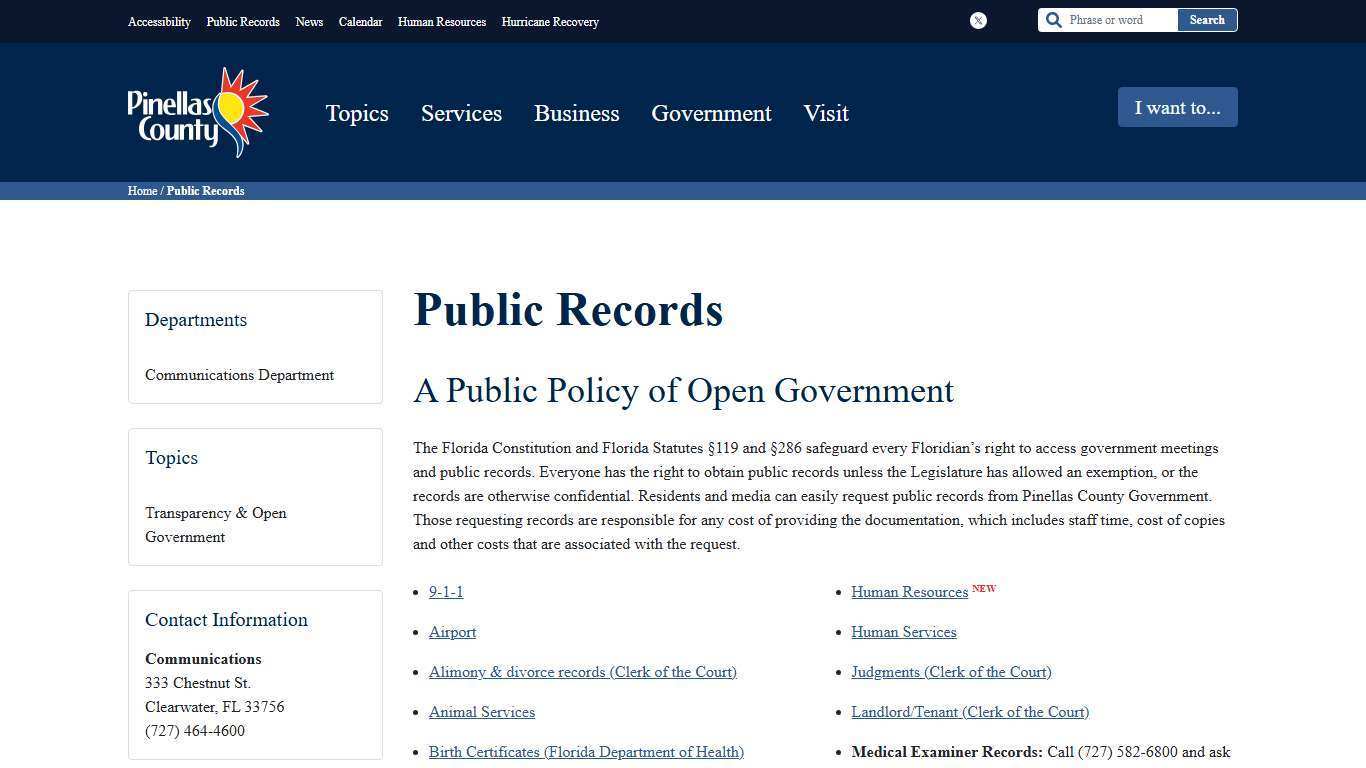Open Animal Services records
Screen dimensions: 1366x768
[482, 711]
